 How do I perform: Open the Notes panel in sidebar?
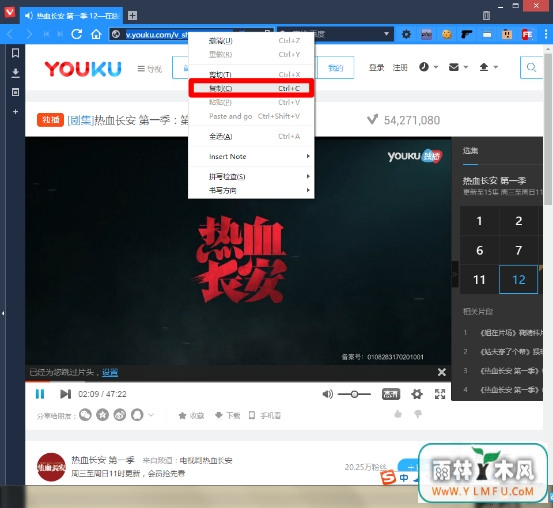15,92
